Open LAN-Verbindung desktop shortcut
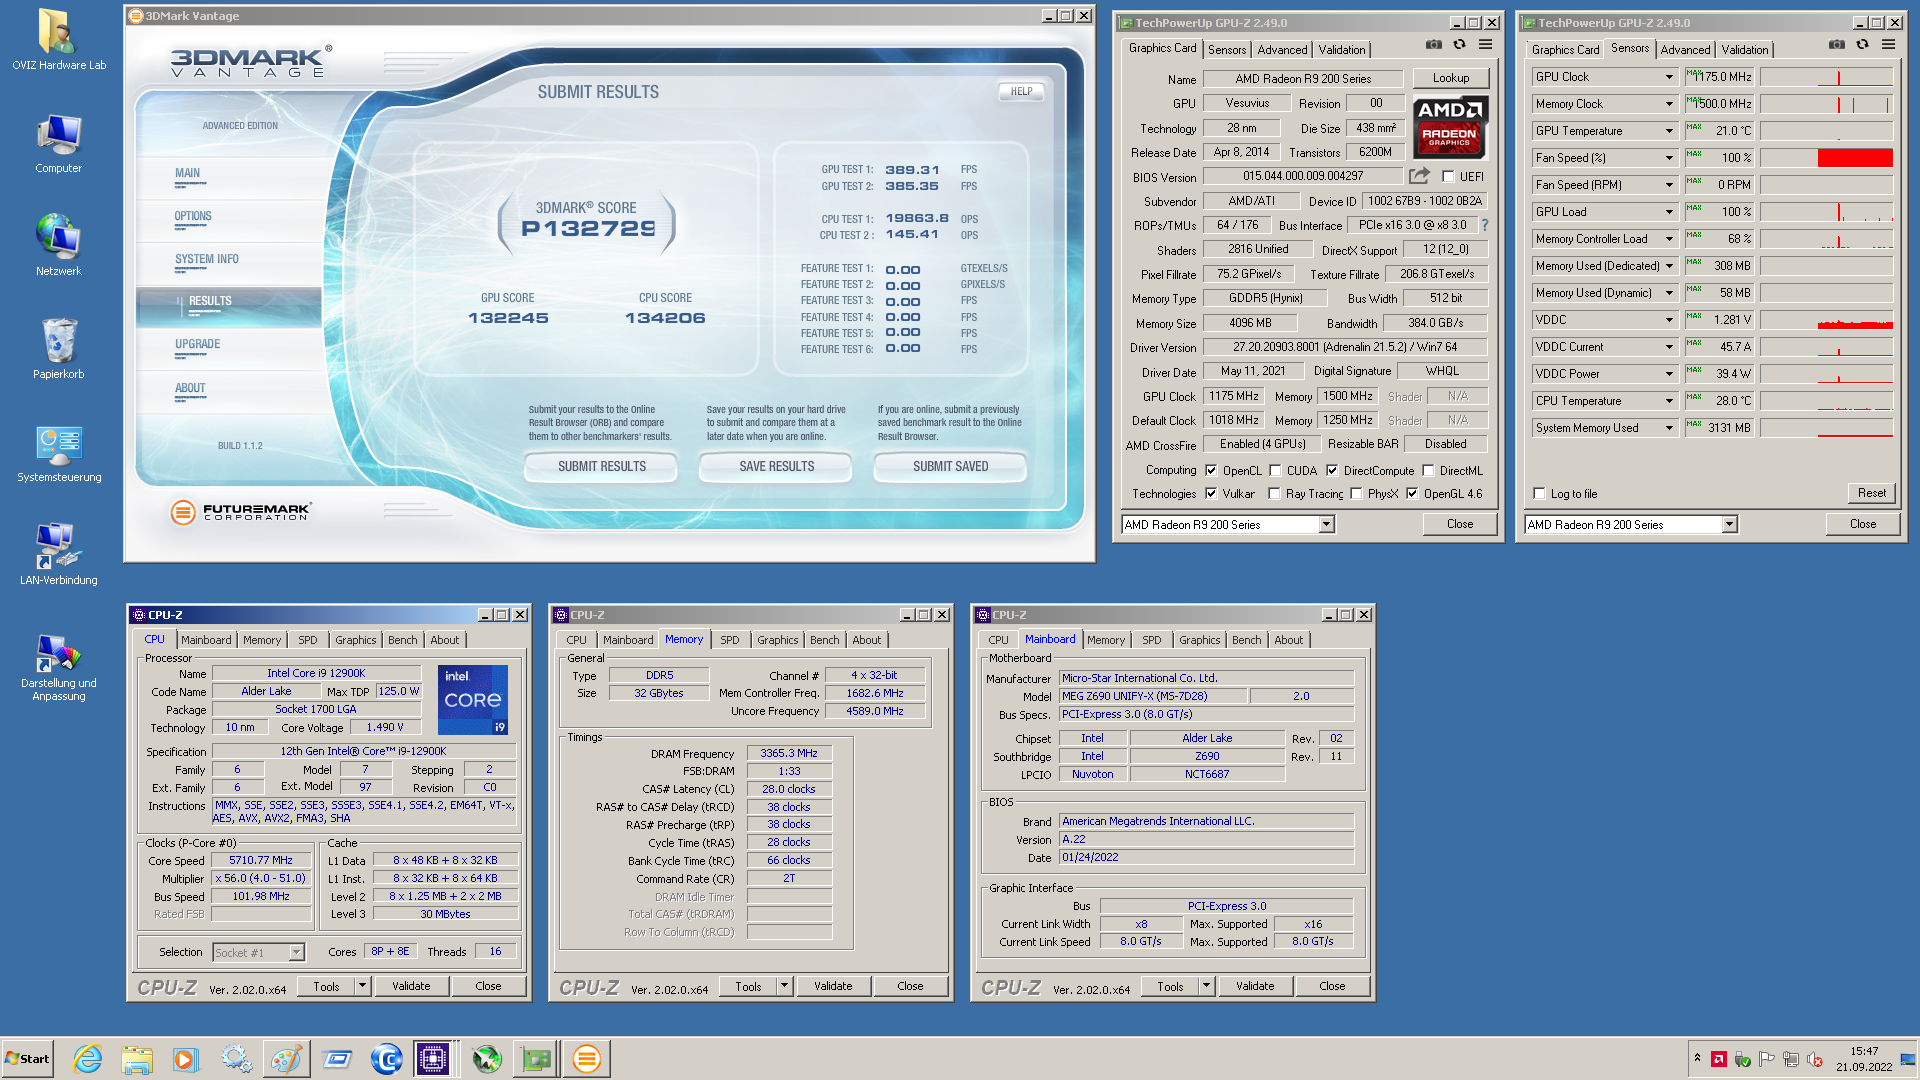Screen dimensions: 1920x1080 click(58, 555)
